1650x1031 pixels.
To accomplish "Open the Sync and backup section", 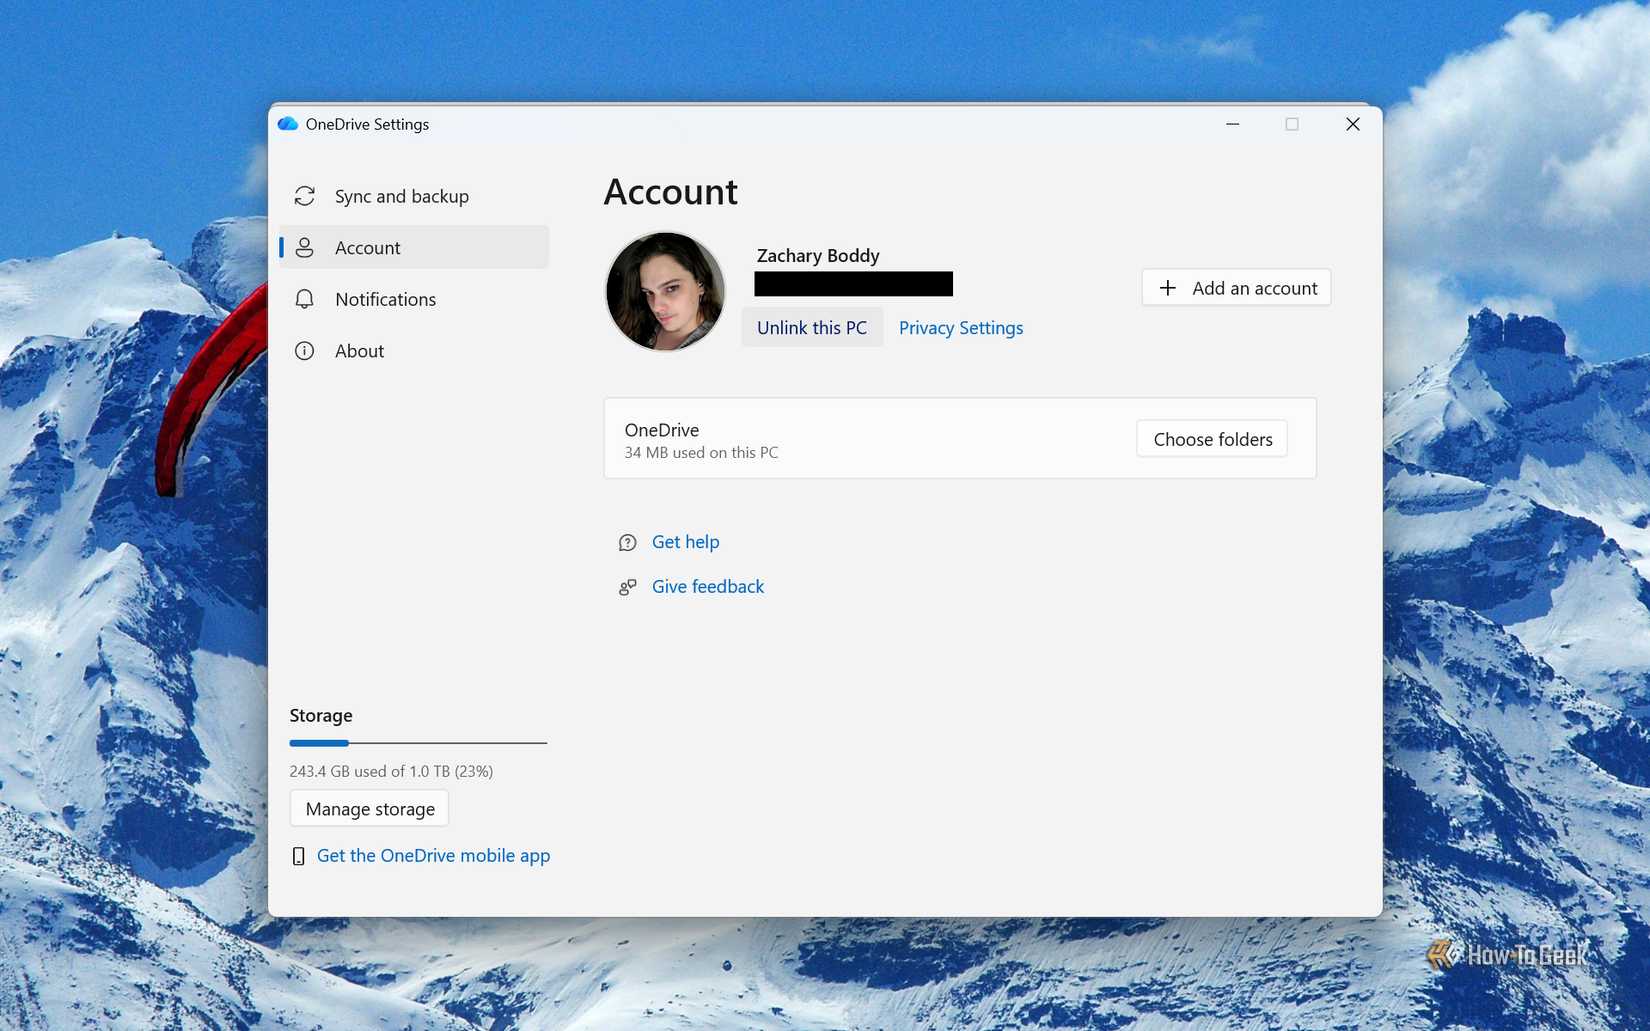I will [414, 196].
